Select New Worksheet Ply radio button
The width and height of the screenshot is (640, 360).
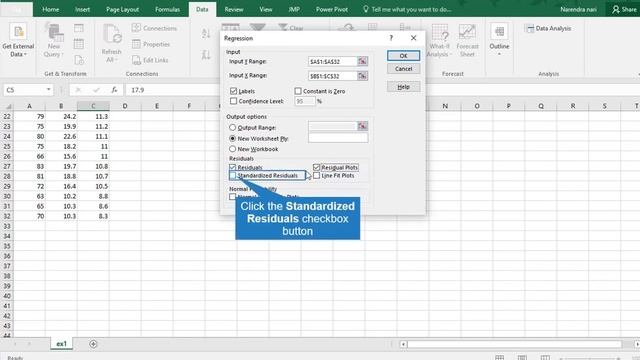pyautogui.click(x=233, y=138)
